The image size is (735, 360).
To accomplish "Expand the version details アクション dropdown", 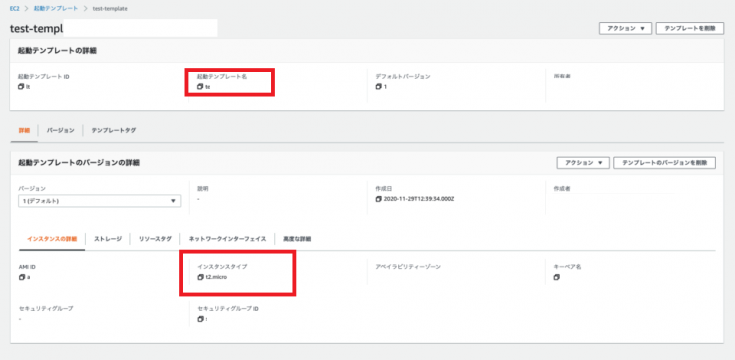I will pos(583,163).
